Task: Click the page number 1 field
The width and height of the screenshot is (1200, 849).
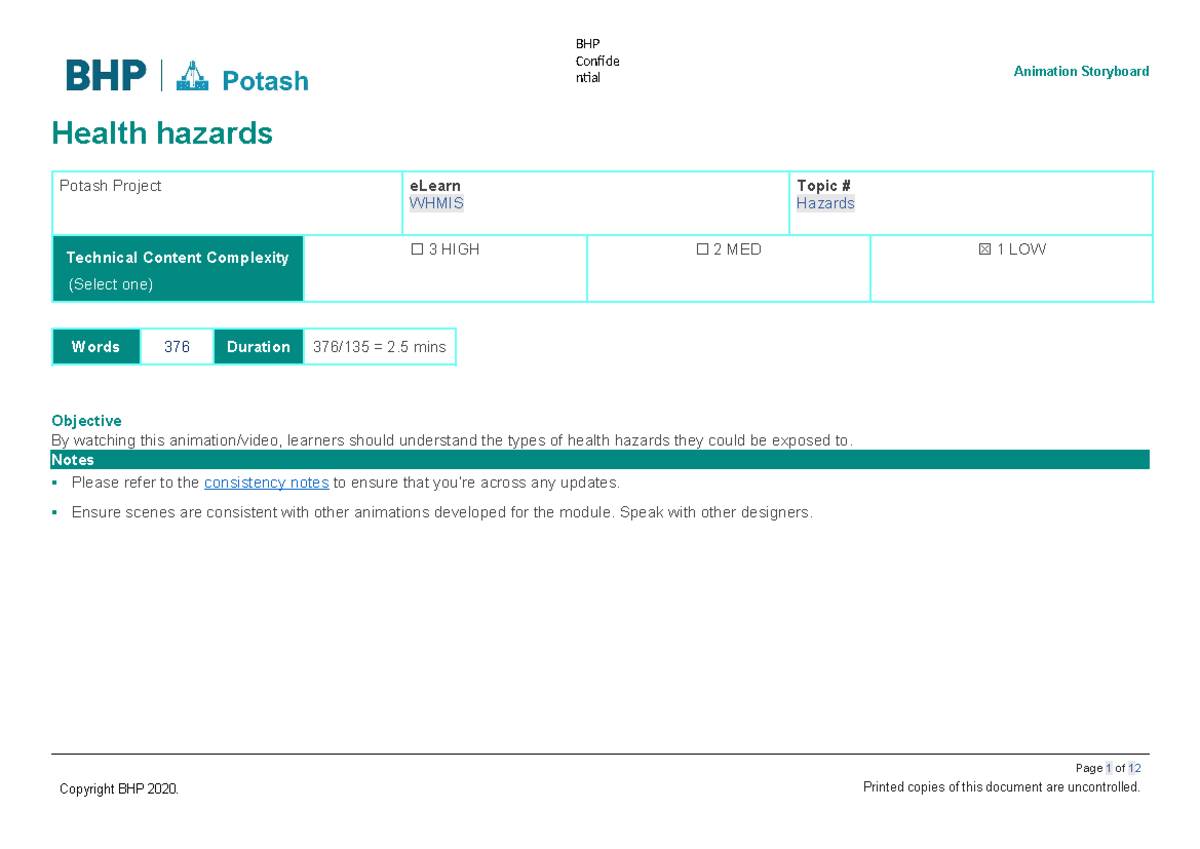Action: click(1109, 768)
